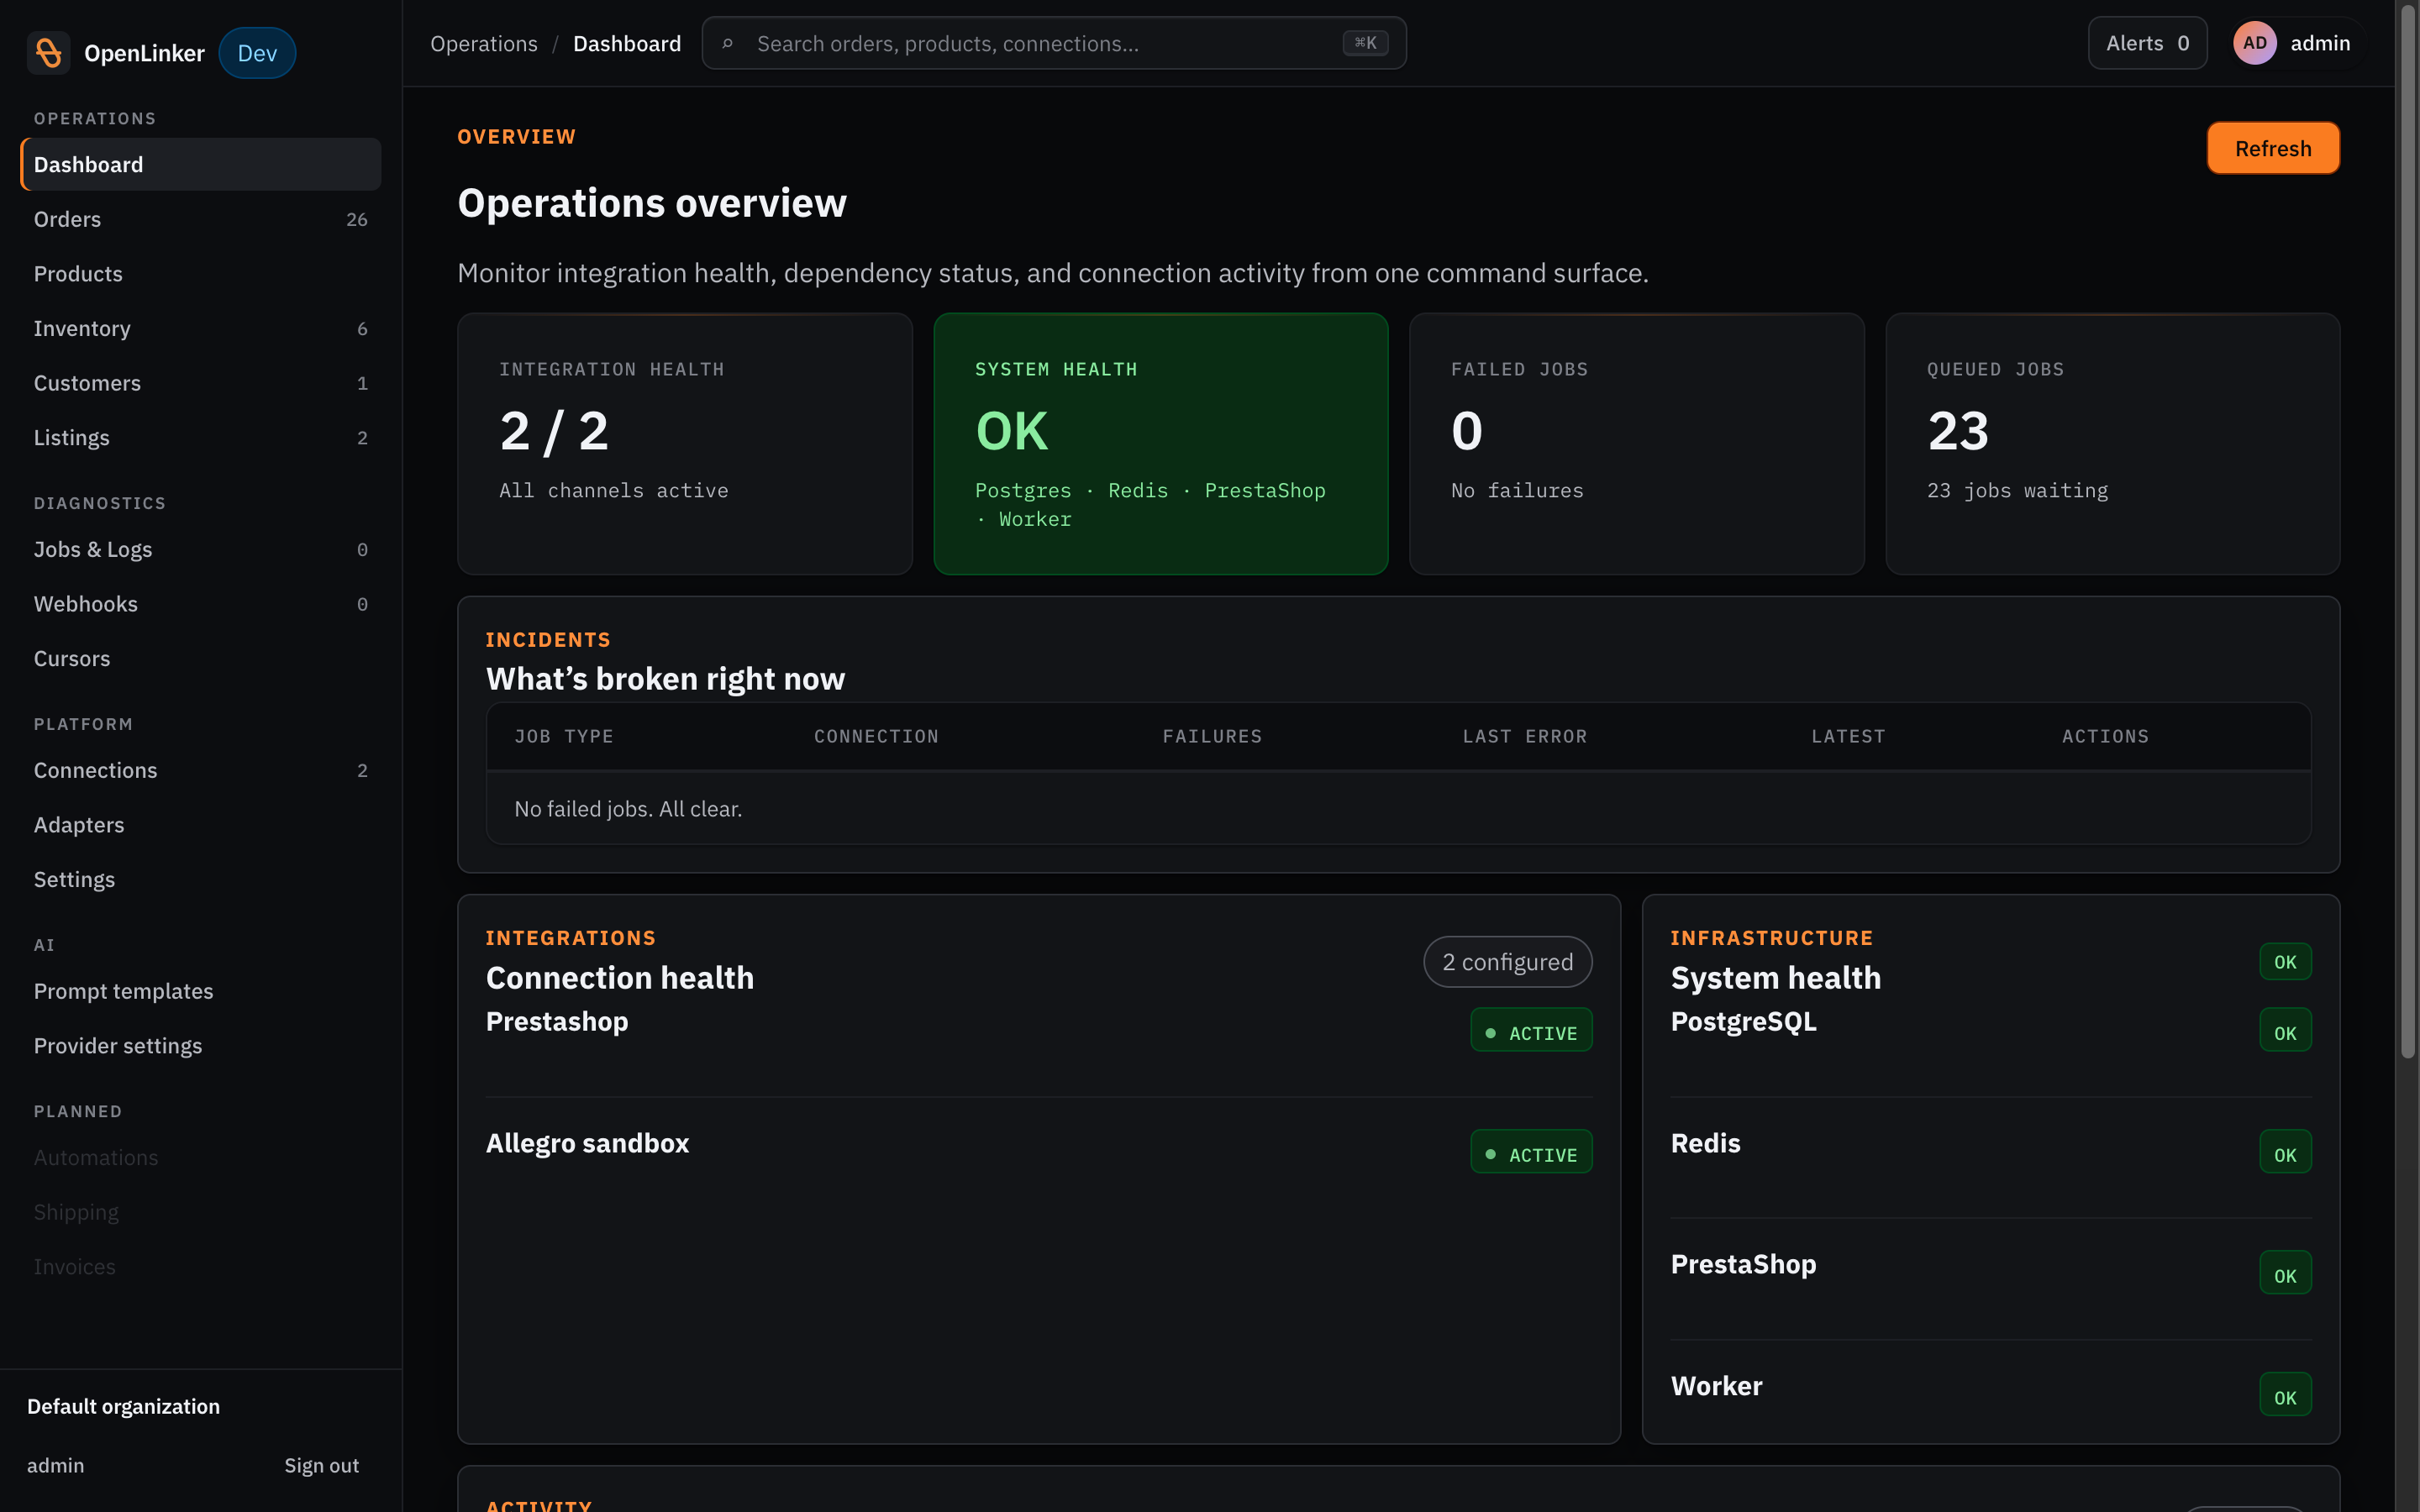
Task: Click the Queued Jobs card
Action: (2112, 444)
